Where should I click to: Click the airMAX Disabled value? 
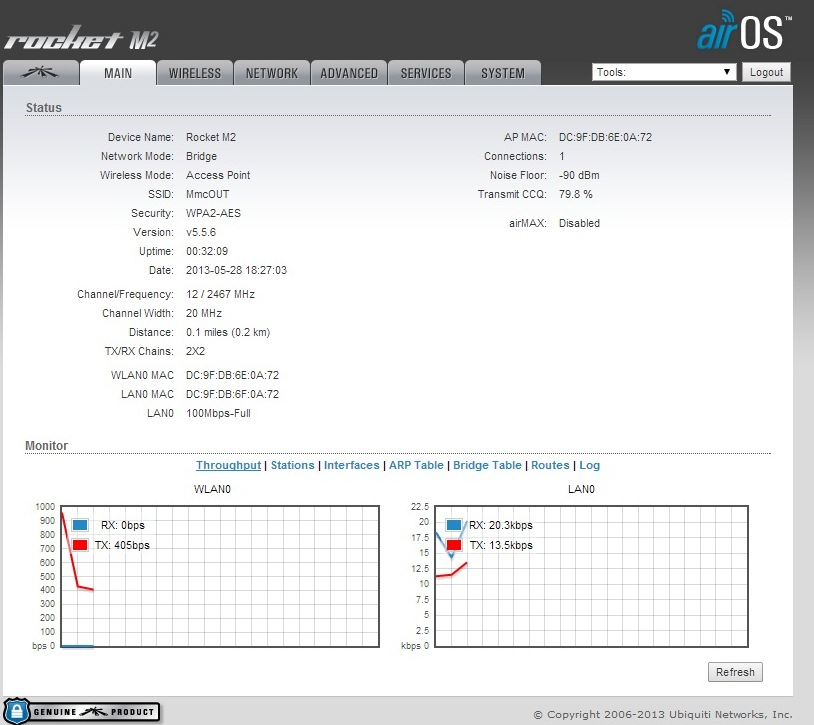coord(579,223)
